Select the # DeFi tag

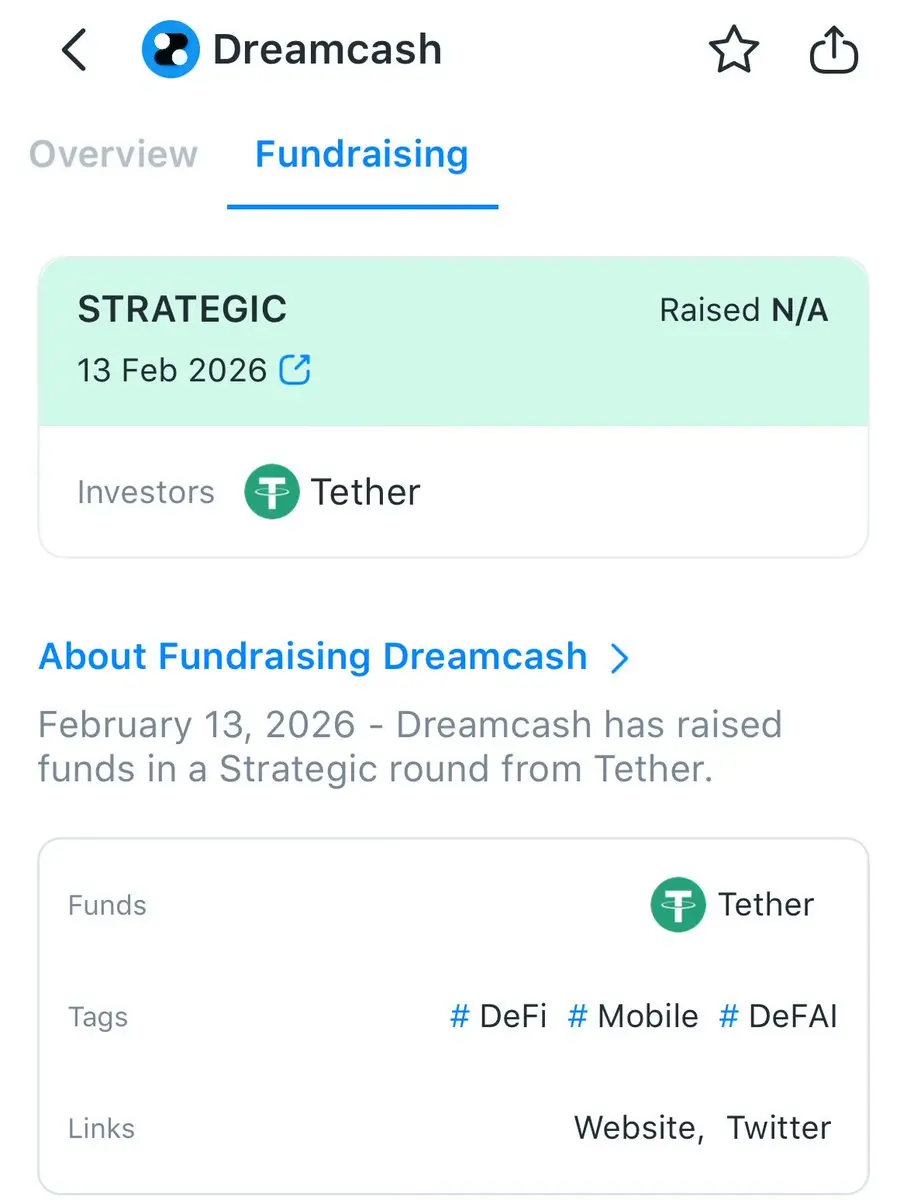(x=499, y=1017)
